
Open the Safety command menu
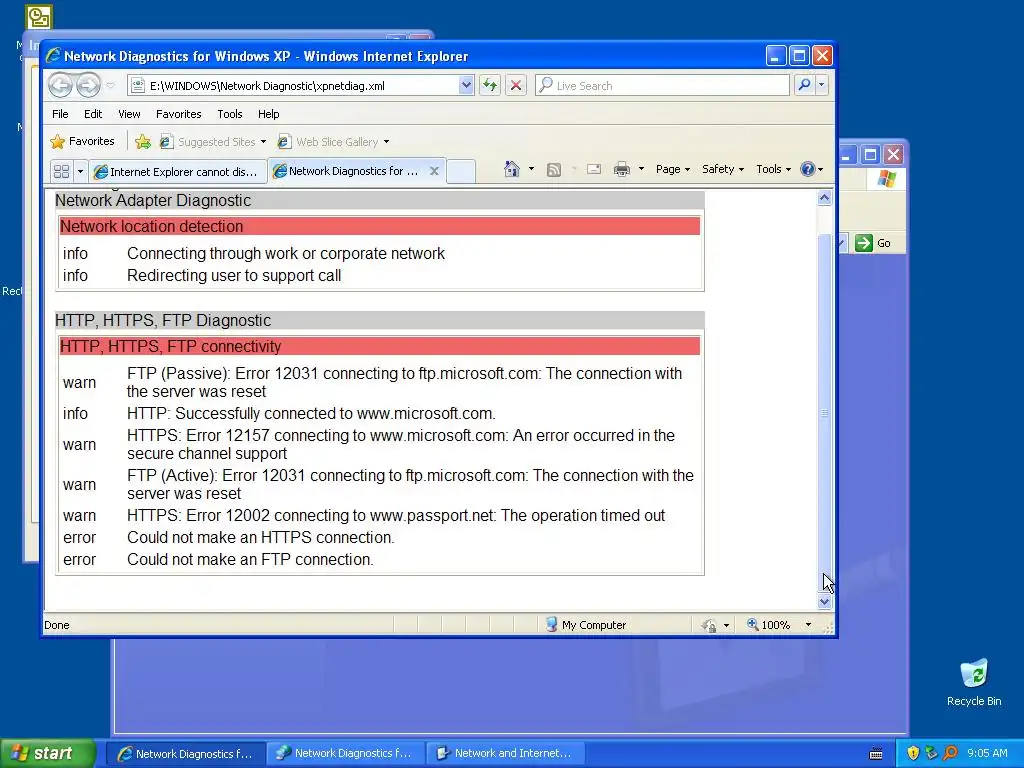722,169
